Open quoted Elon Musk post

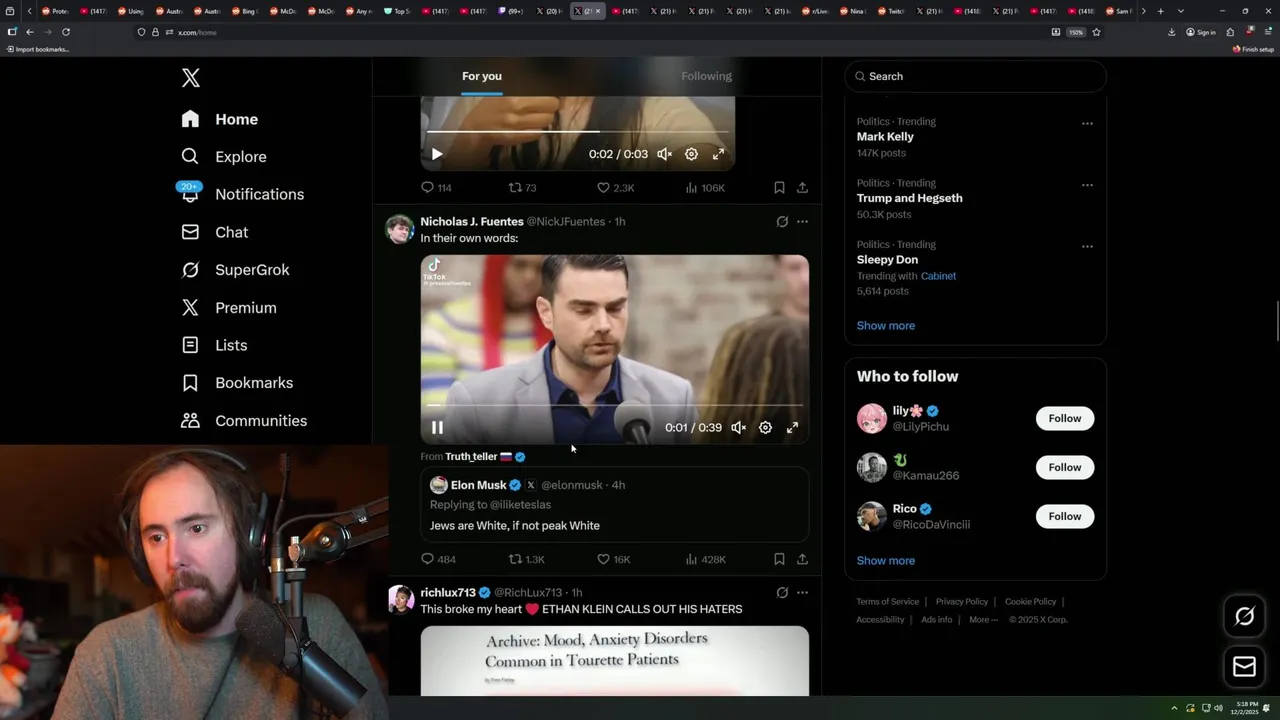coord(614,504)
